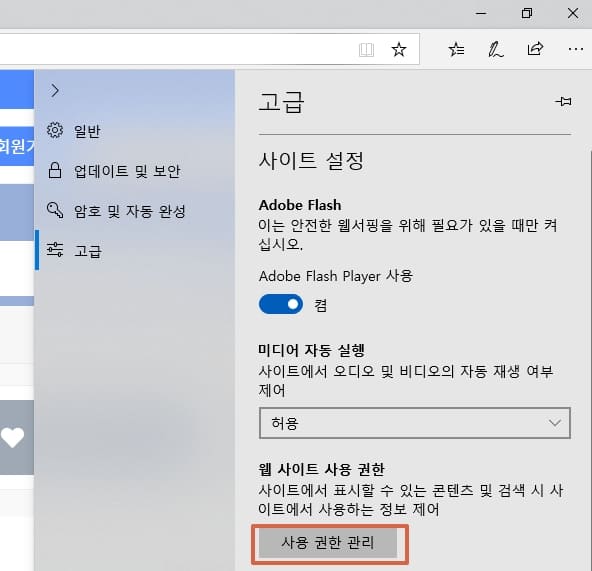592x571 pixels.
Task: Pin the settings pane with pushpin icon
Action: (563, 101)
